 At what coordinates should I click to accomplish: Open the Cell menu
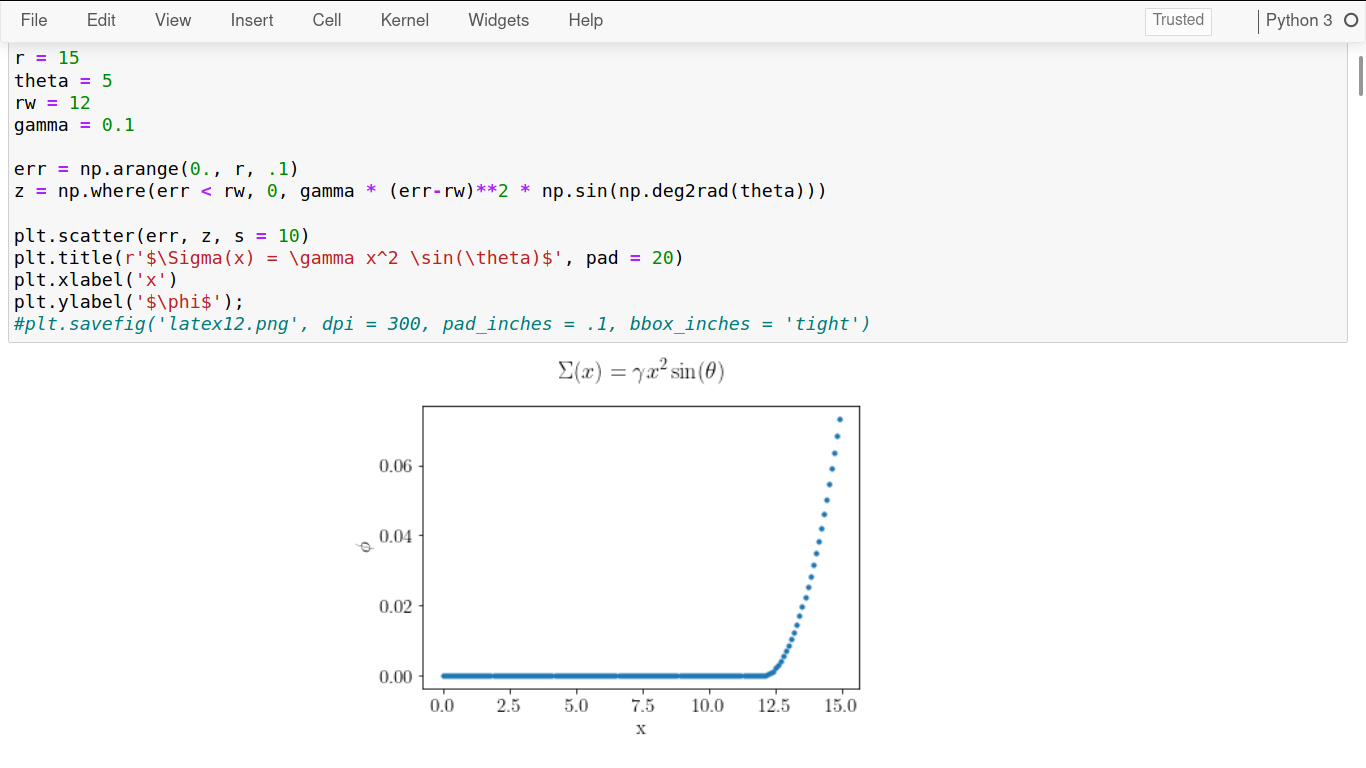point(327,20)
